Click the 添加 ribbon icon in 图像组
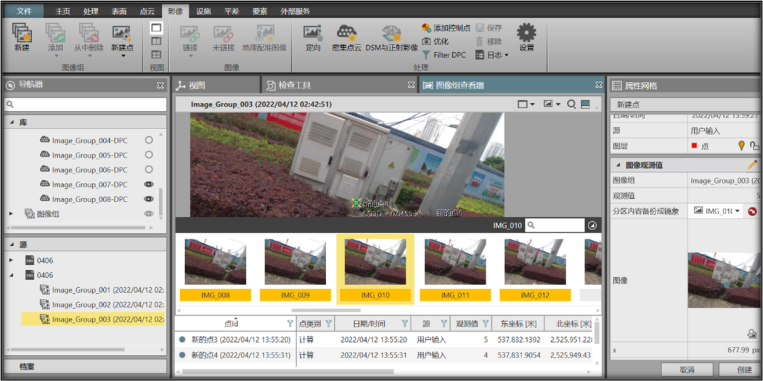 pyautogui.click(x=55, y=33)
